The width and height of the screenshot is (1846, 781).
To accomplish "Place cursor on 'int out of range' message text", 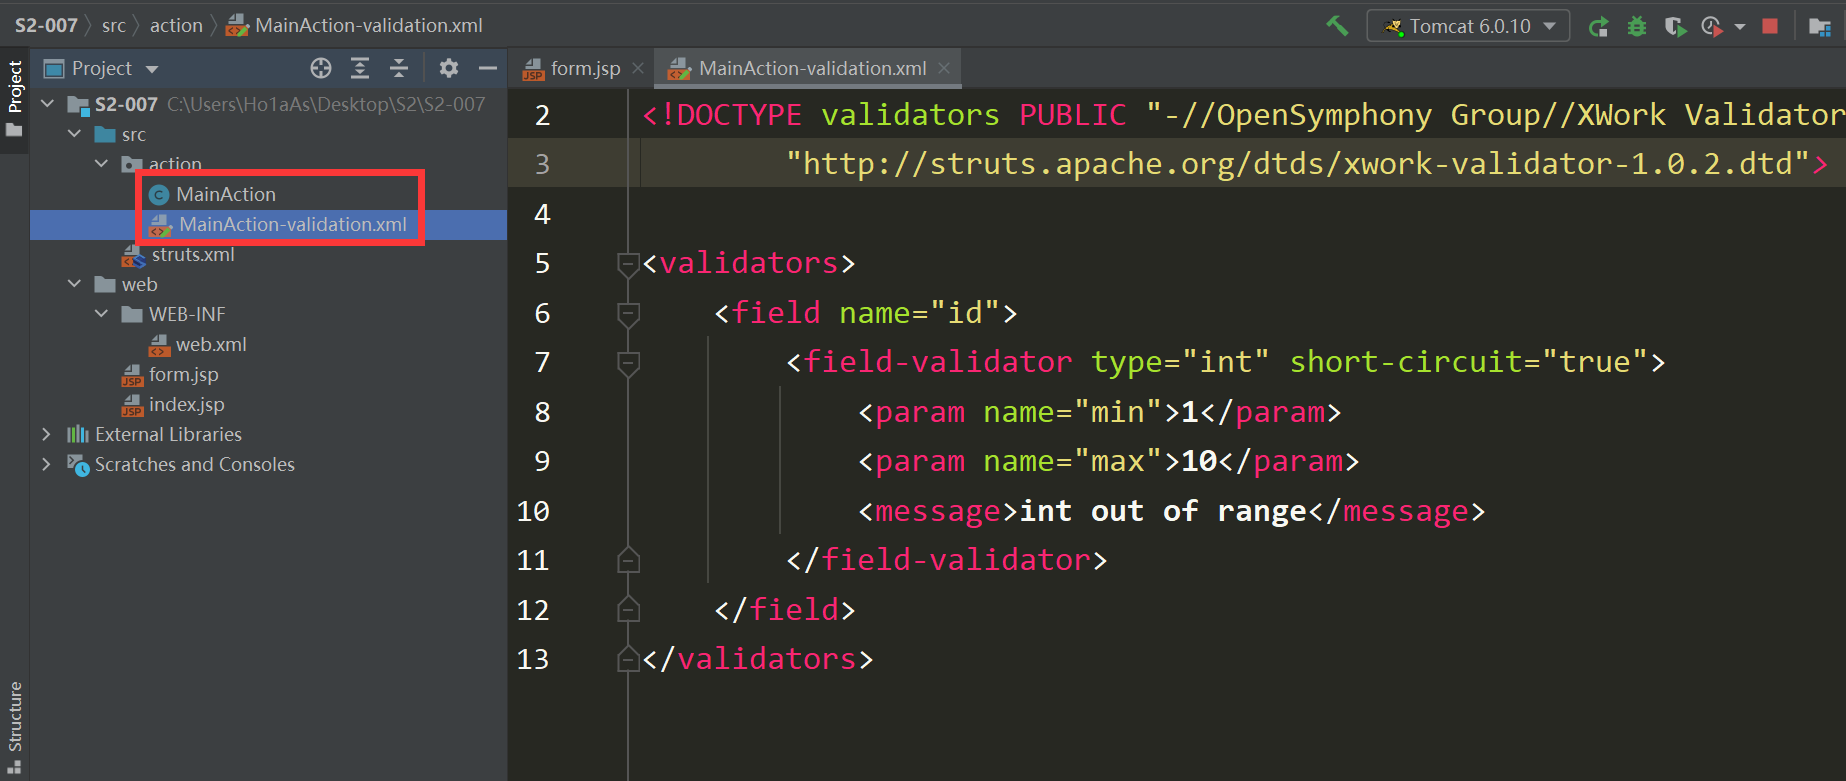I will click(x=1163, y=511).
